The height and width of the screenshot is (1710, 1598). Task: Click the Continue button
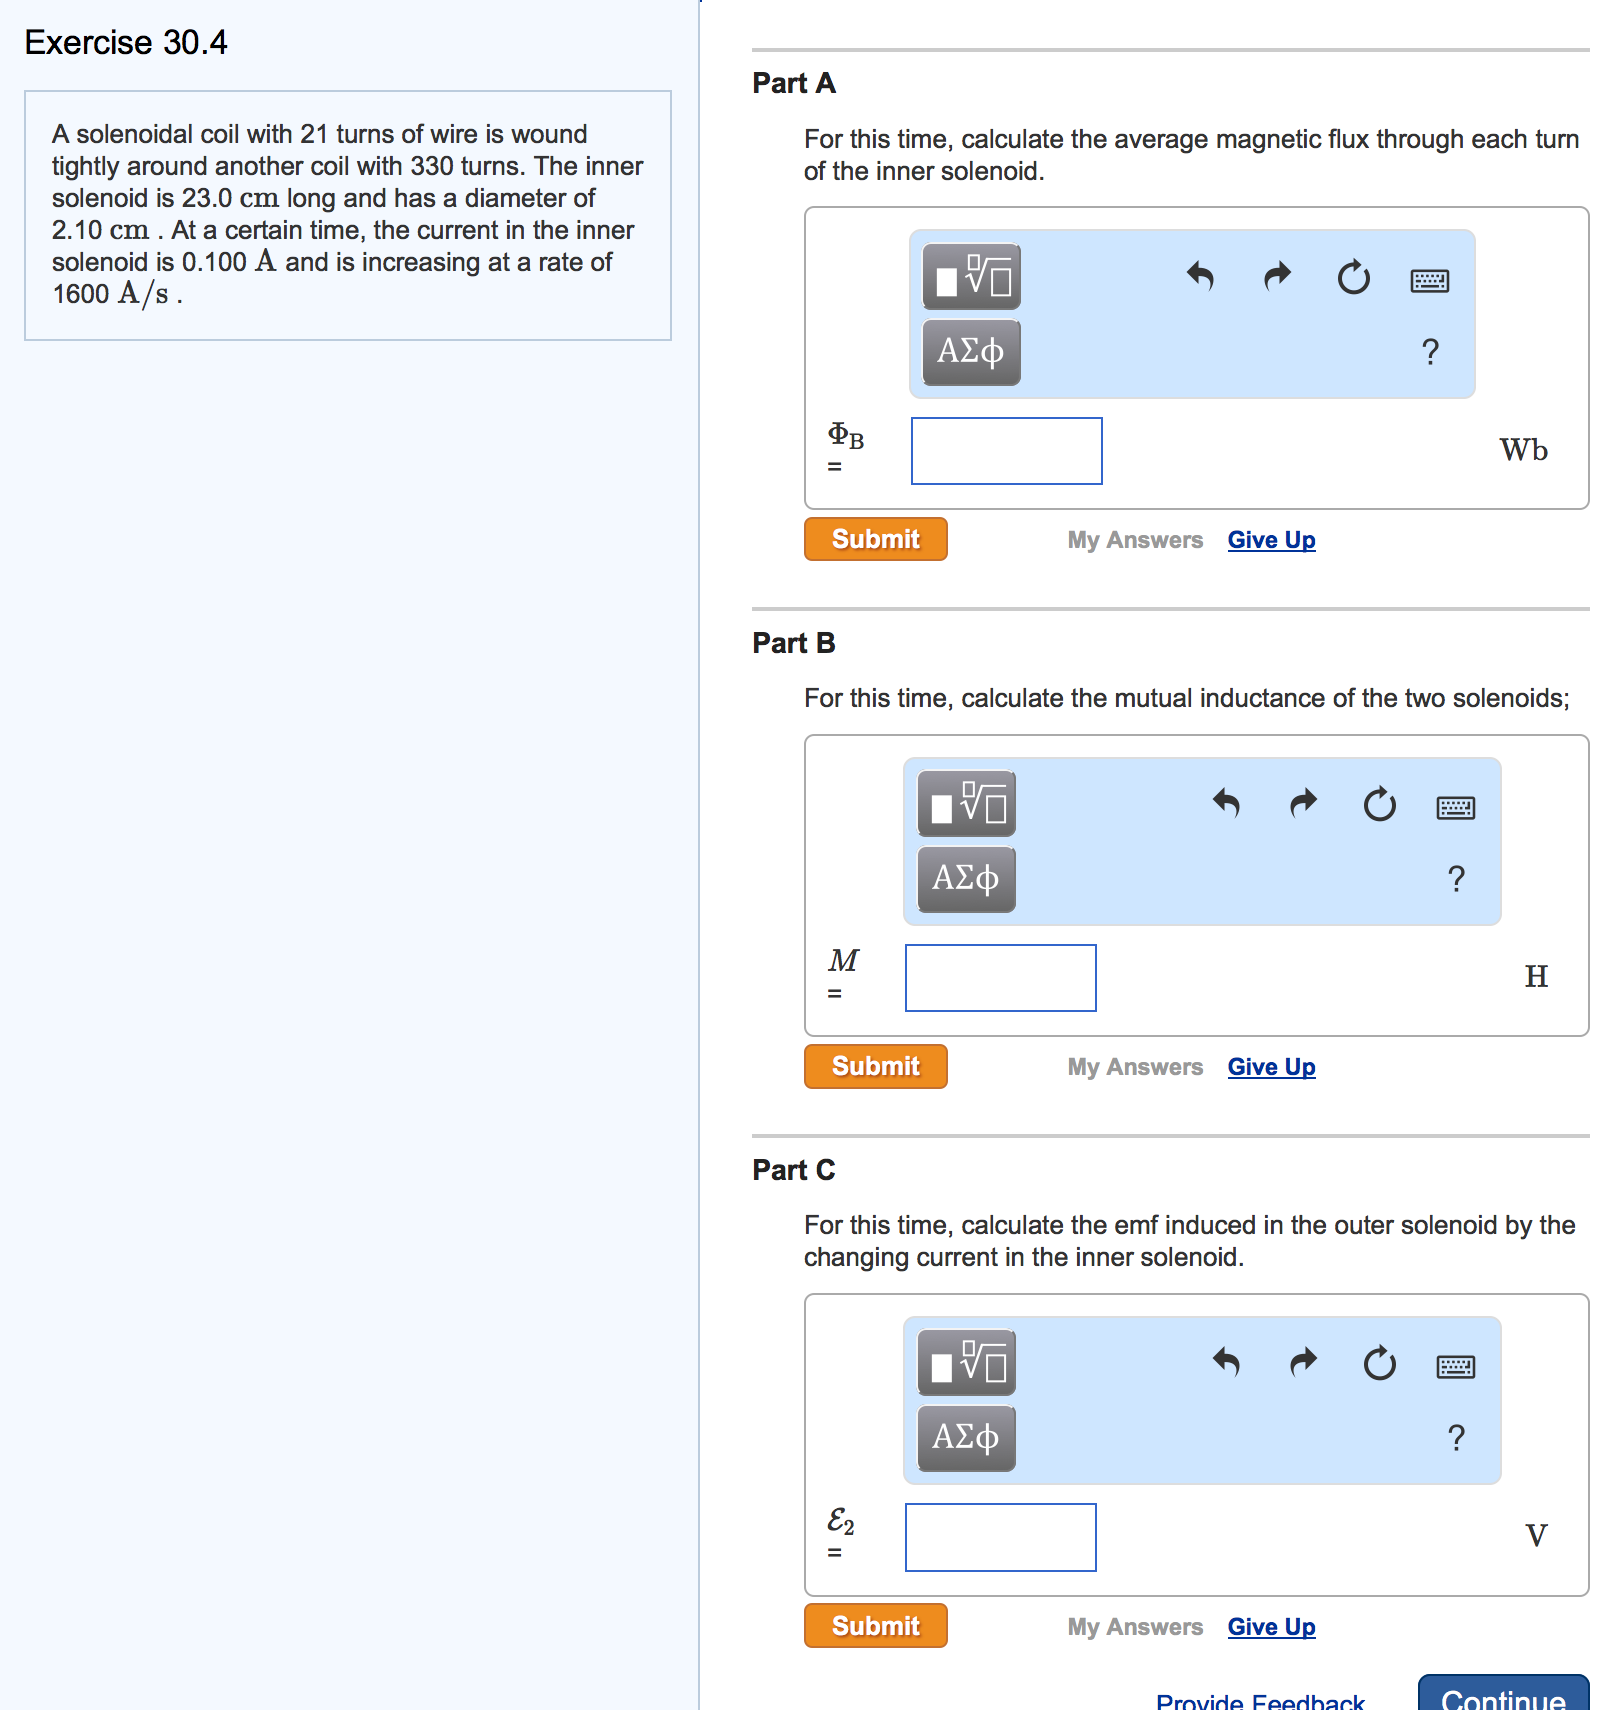pyautogui.click(x=1502, y=1696)
